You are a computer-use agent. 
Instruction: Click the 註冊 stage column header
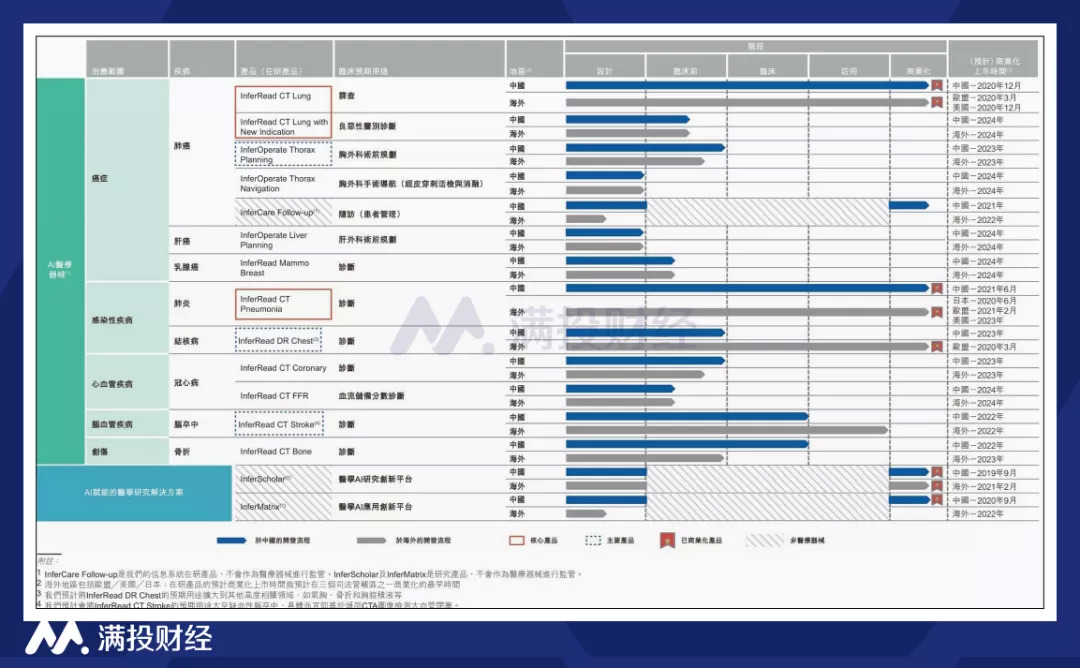click(x=849, y=66)
